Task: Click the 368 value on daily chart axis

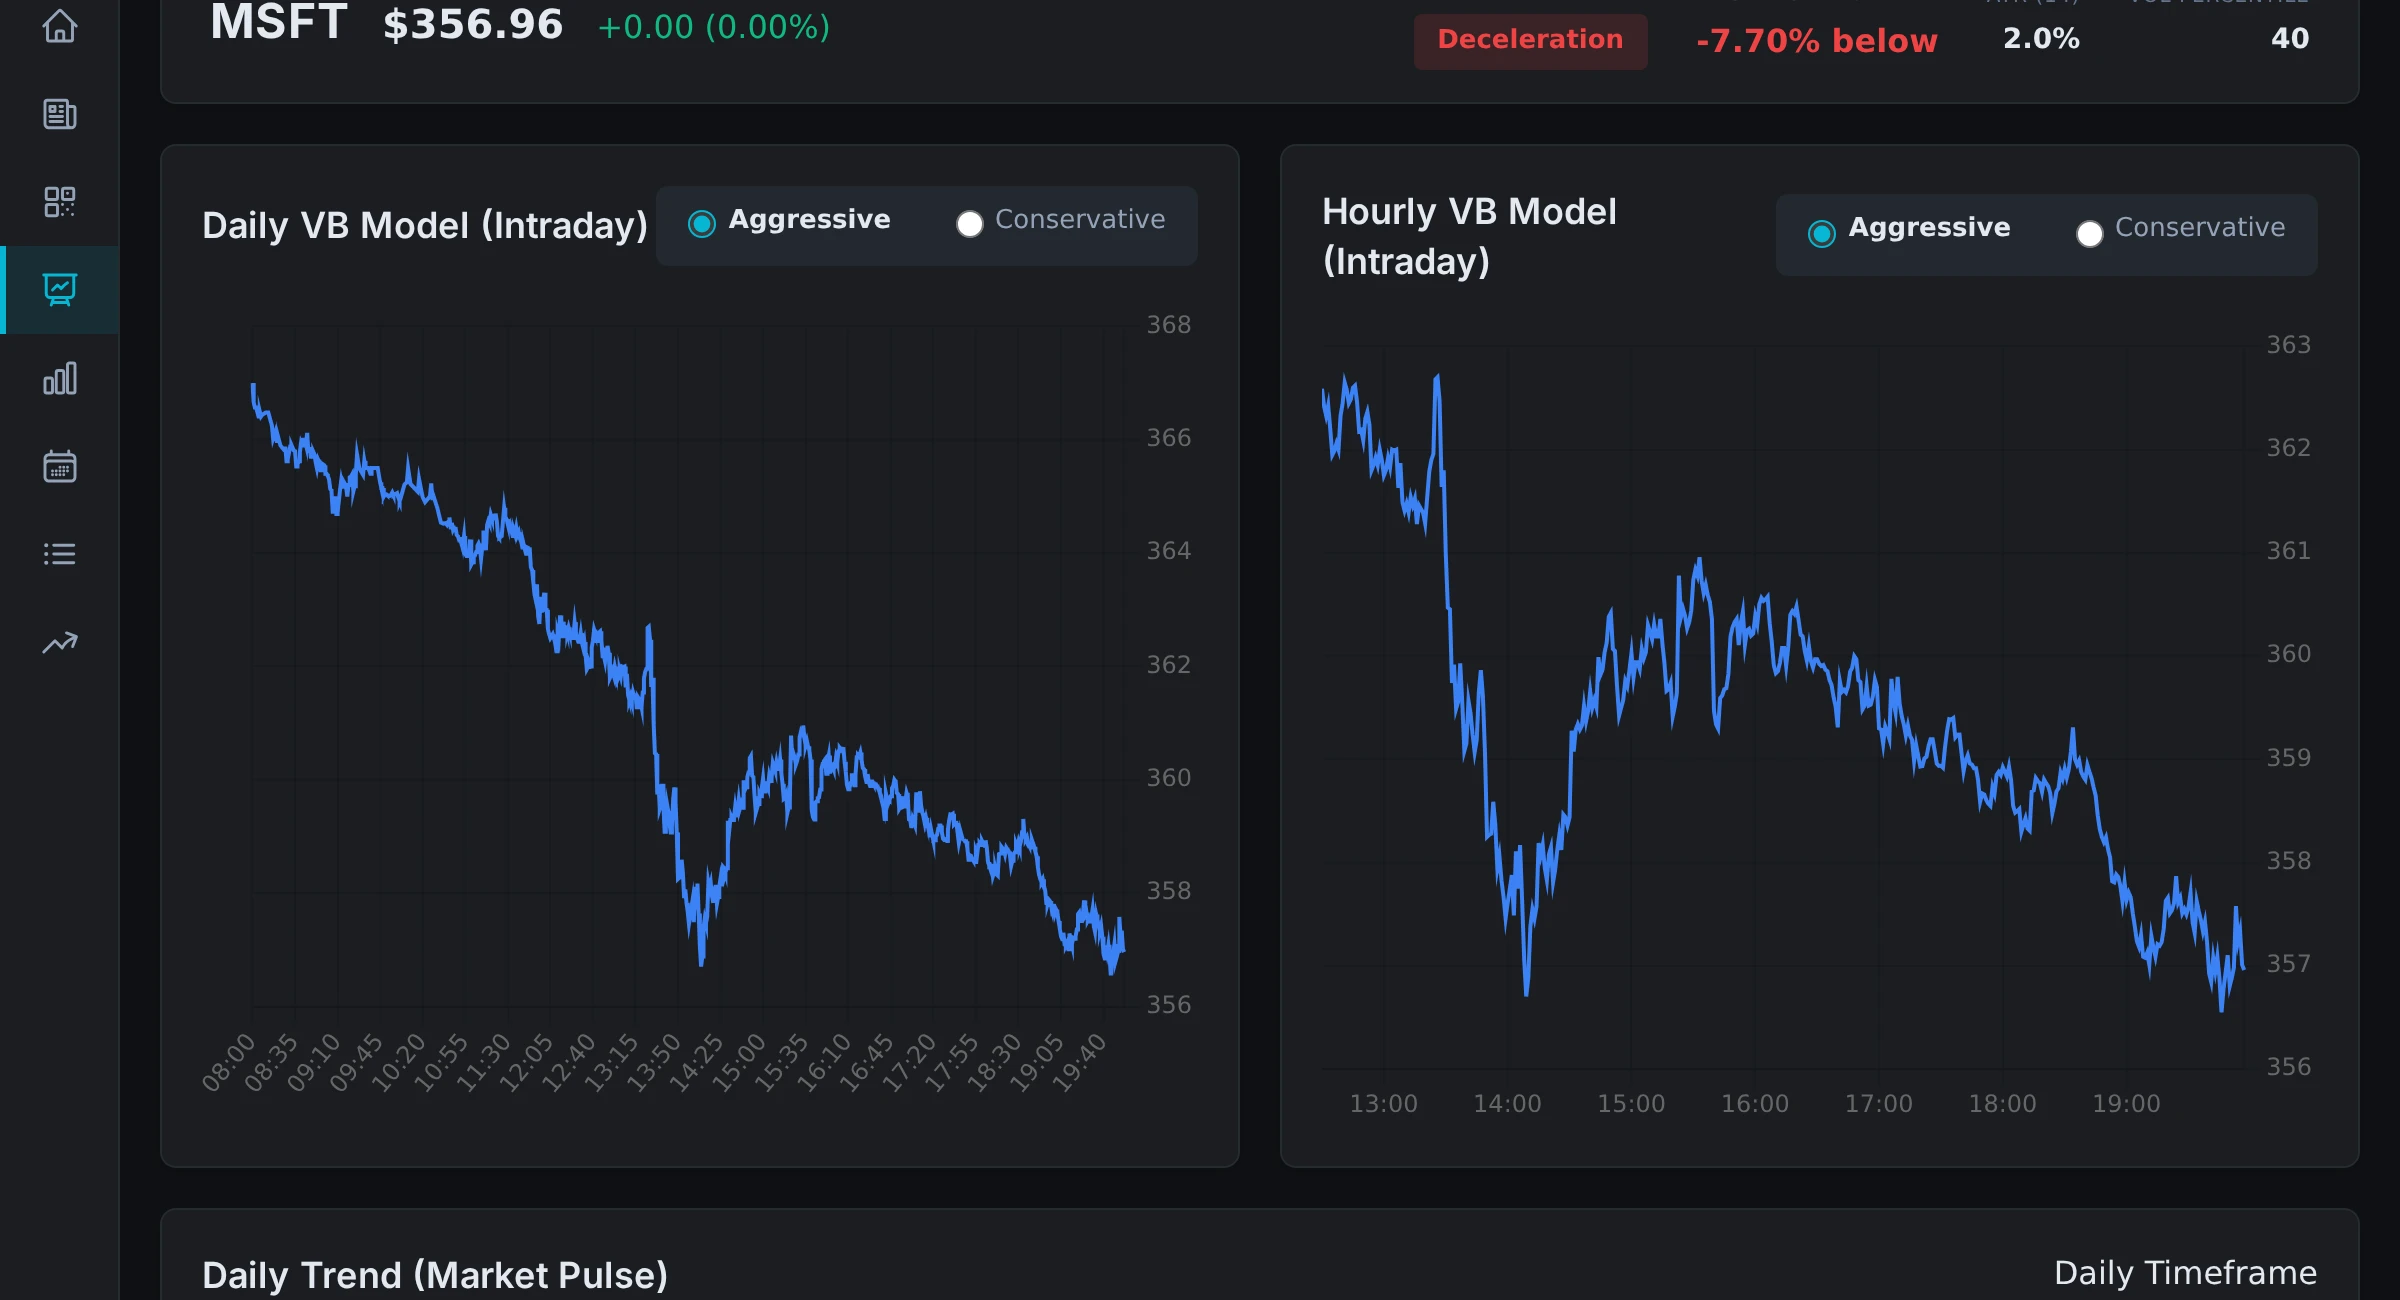Action: 1168,325
